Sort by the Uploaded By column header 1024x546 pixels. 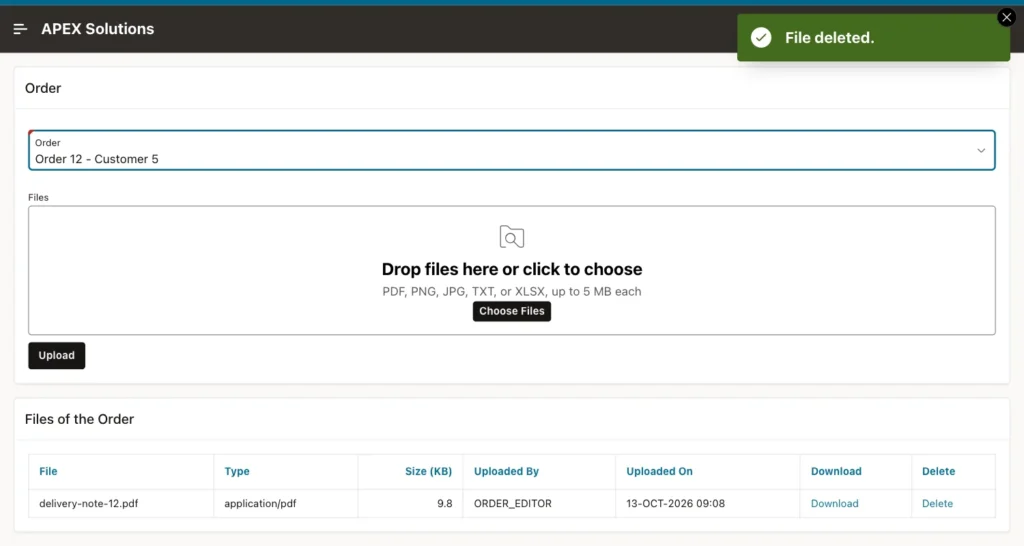click(506, 472)
